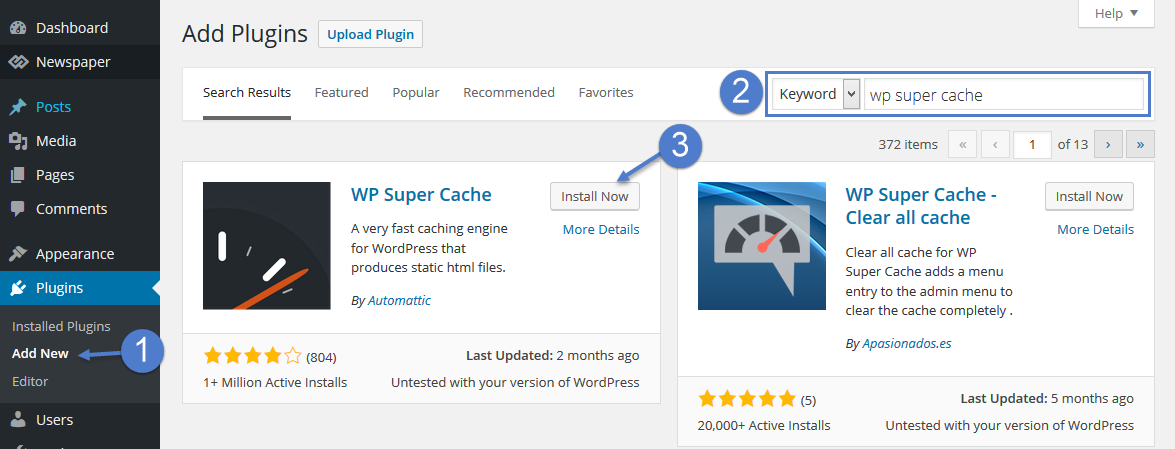Screen dimensions: 1175x449
Task: Click the current page number field
Action: click(1032, 145)
